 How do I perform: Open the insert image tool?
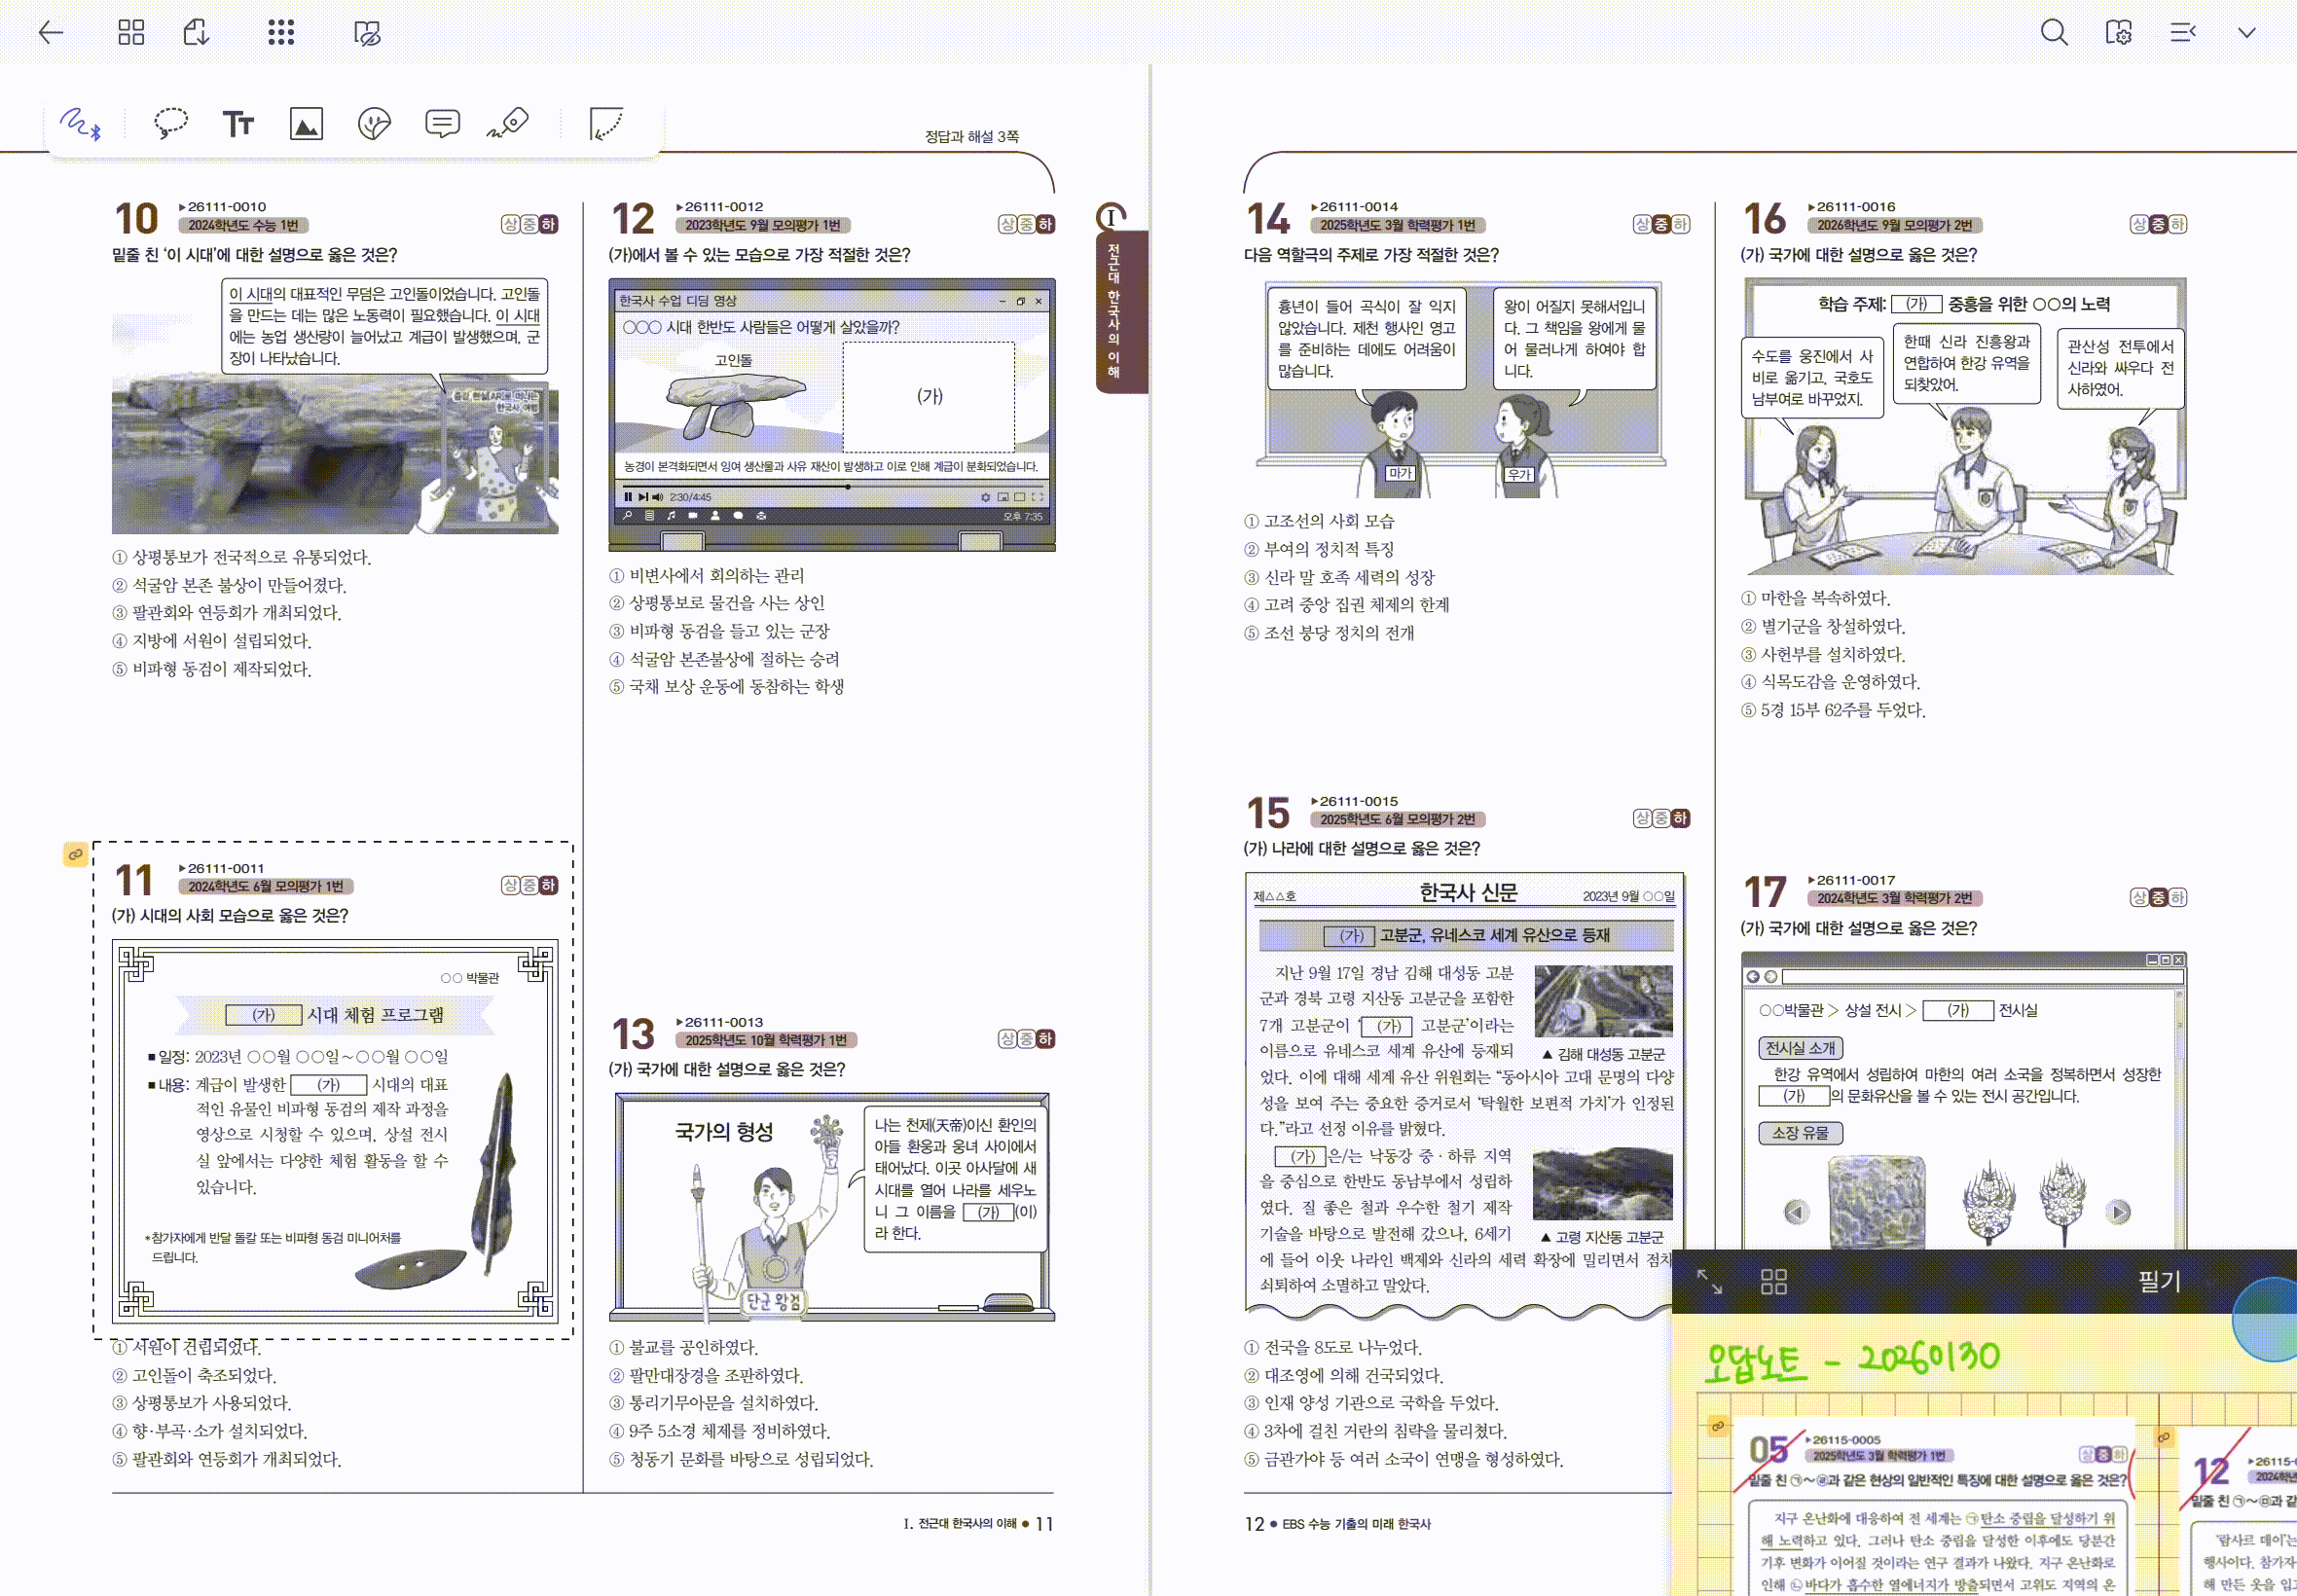[x=306, y=124]
